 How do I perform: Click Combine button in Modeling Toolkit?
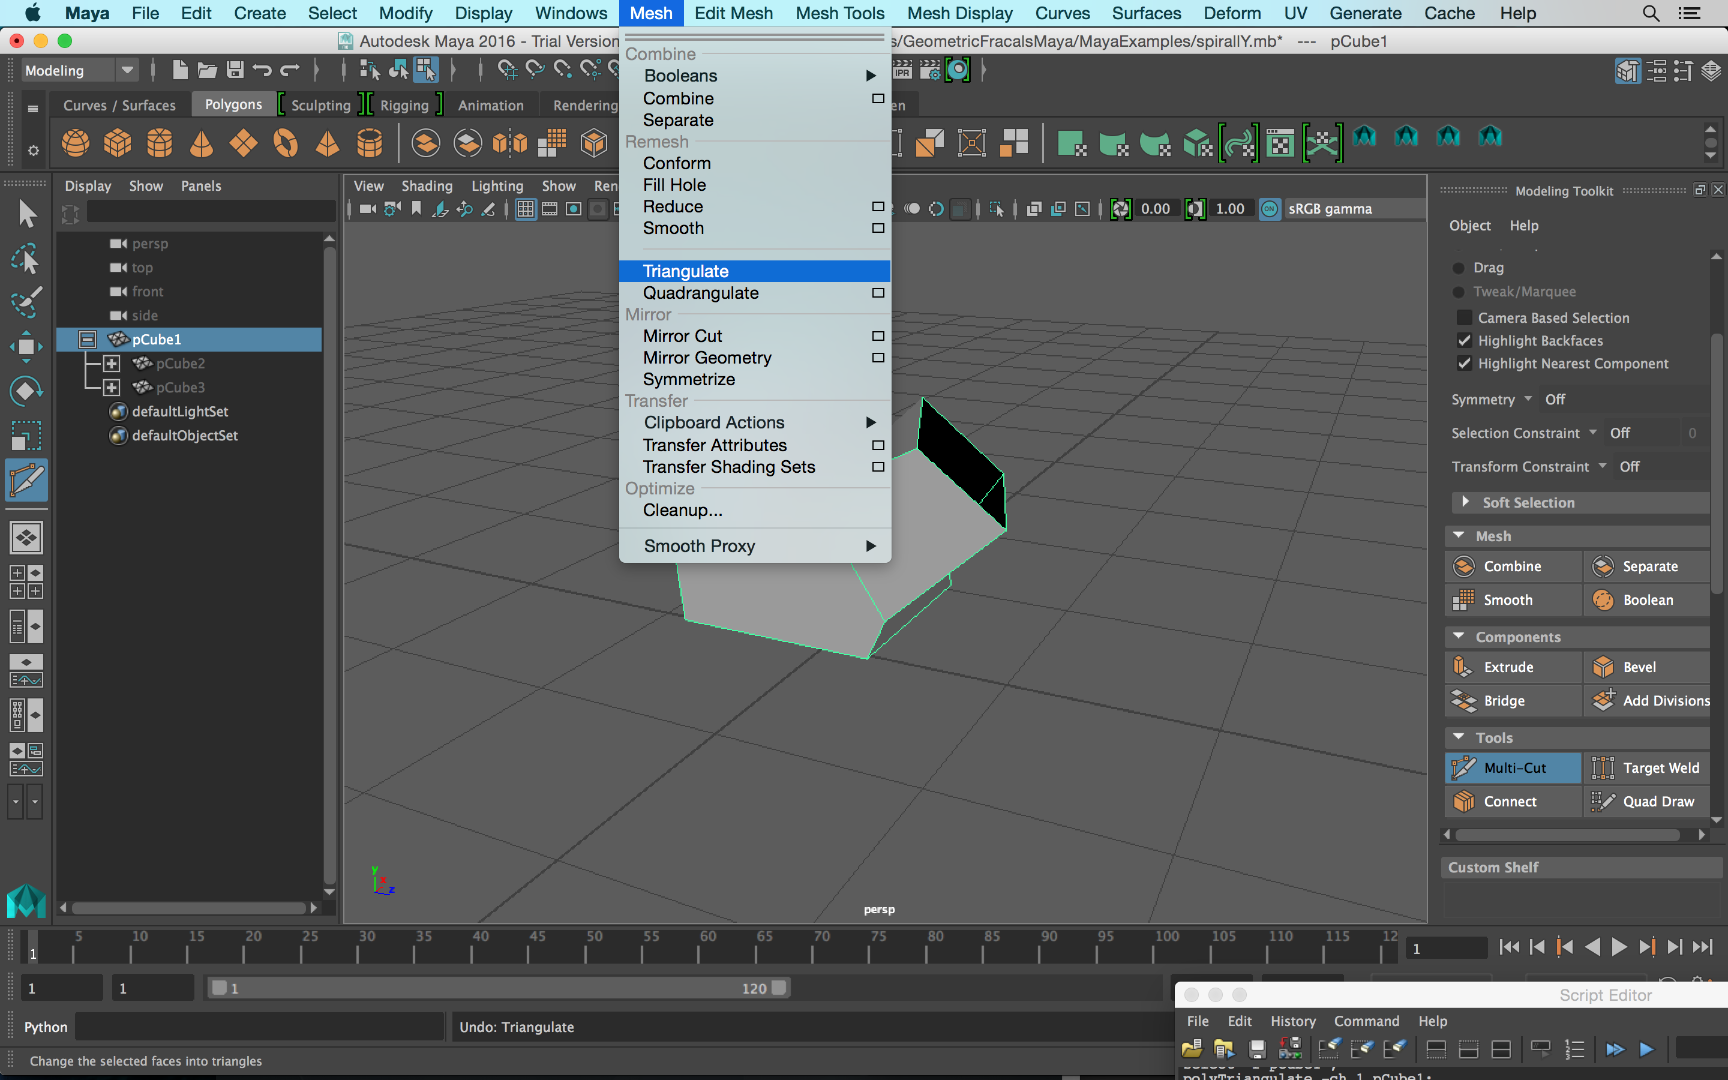click(1513, 567)
